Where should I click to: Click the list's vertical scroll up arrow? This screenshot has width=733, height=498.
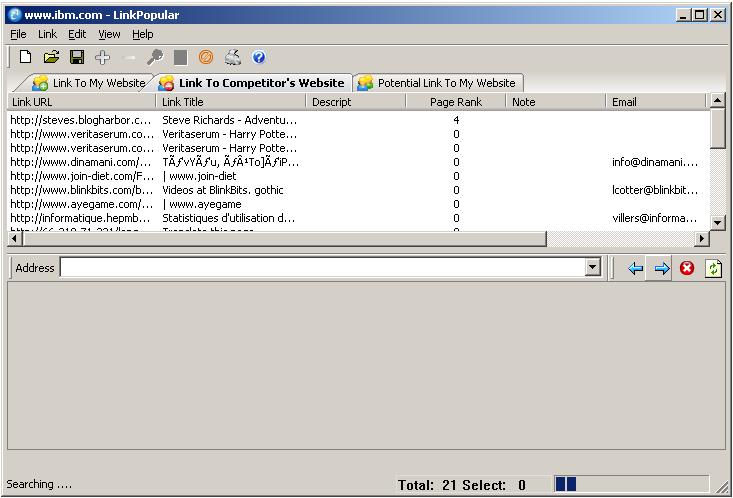point(717,101)
